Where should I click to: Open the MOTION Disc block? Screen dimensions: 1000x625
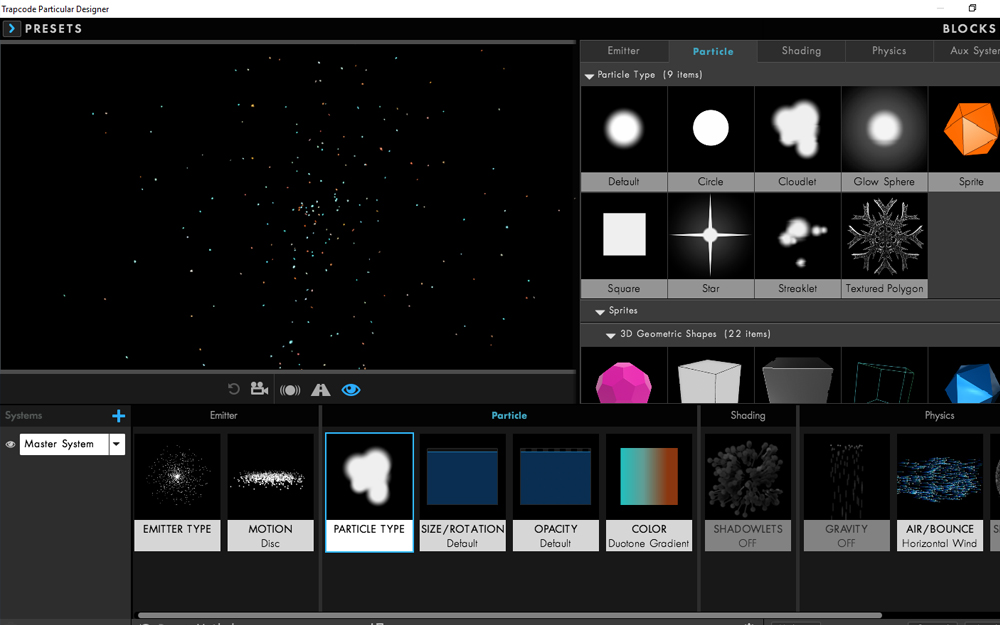coord(270,492)
